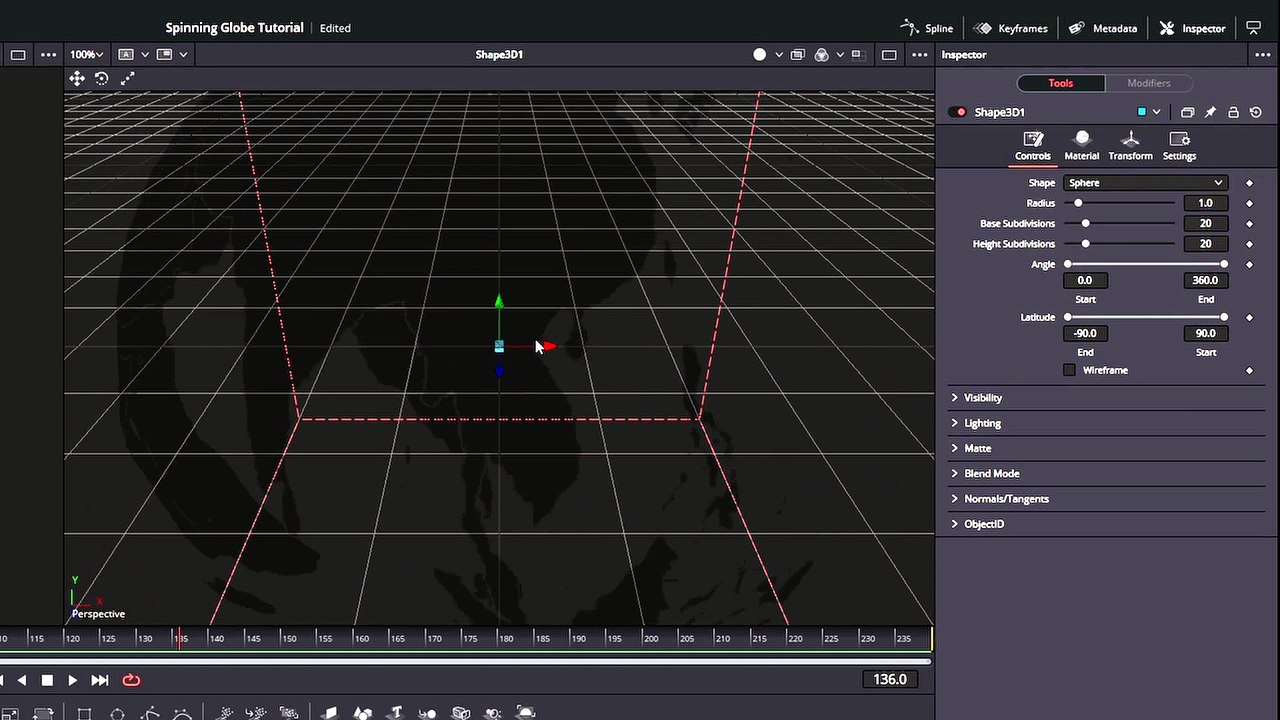Toggle Radius keyframe diamond
The image size is (1280, 720).
pyautogui.click(x=1249, y=203)
